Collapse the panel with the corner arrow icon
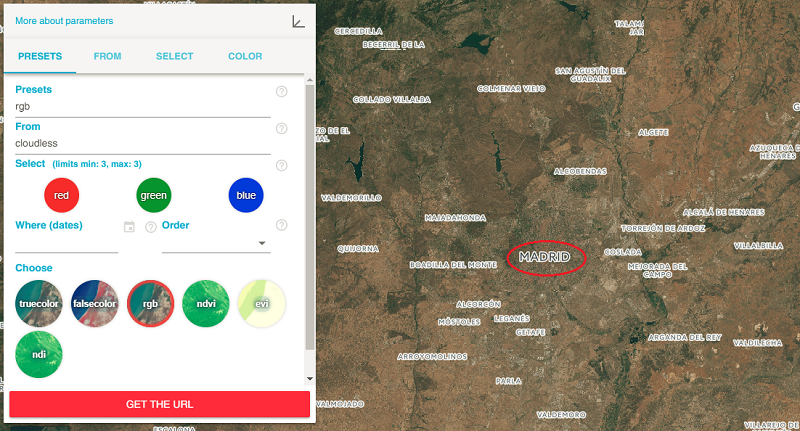Image resolution: width=800 pixels, height=431 pixels. point(298,21)
